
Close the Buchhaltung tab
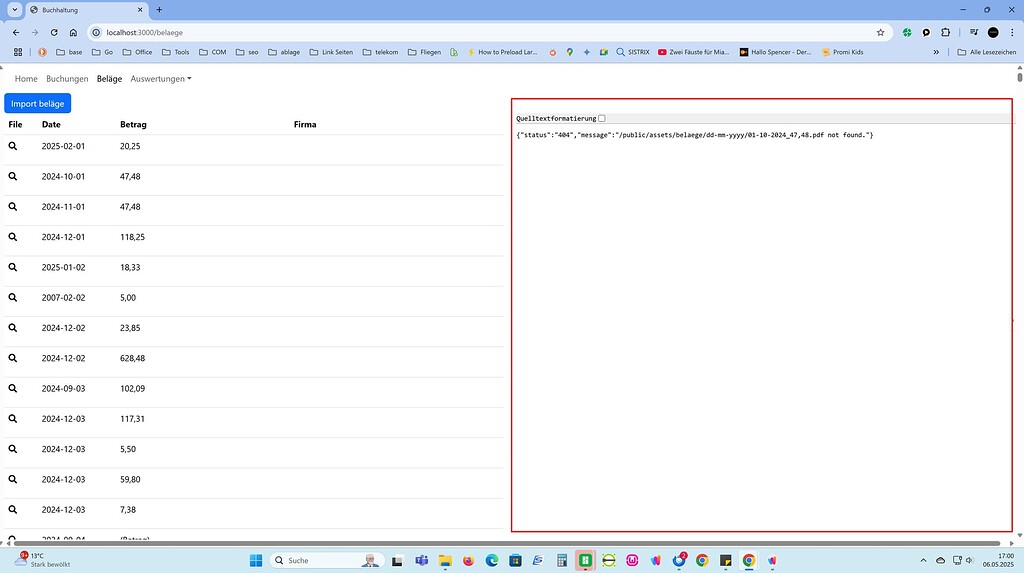tap(140, 10)
